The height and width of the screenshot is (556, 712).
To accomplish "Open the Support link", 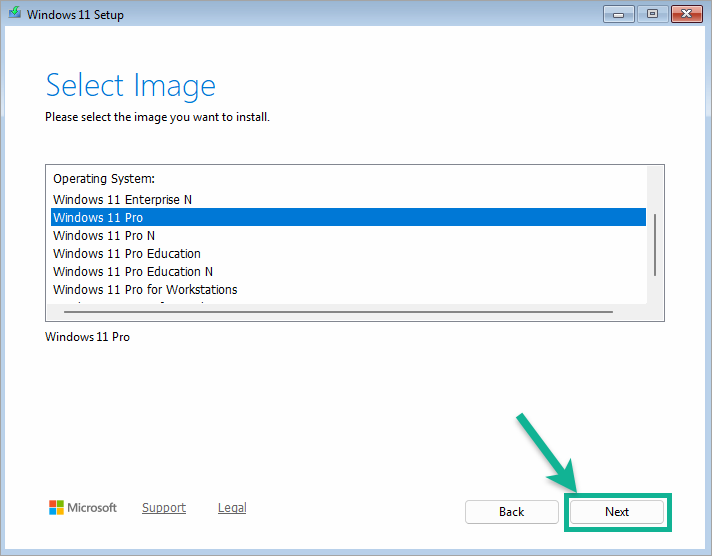I will [164, 508].
